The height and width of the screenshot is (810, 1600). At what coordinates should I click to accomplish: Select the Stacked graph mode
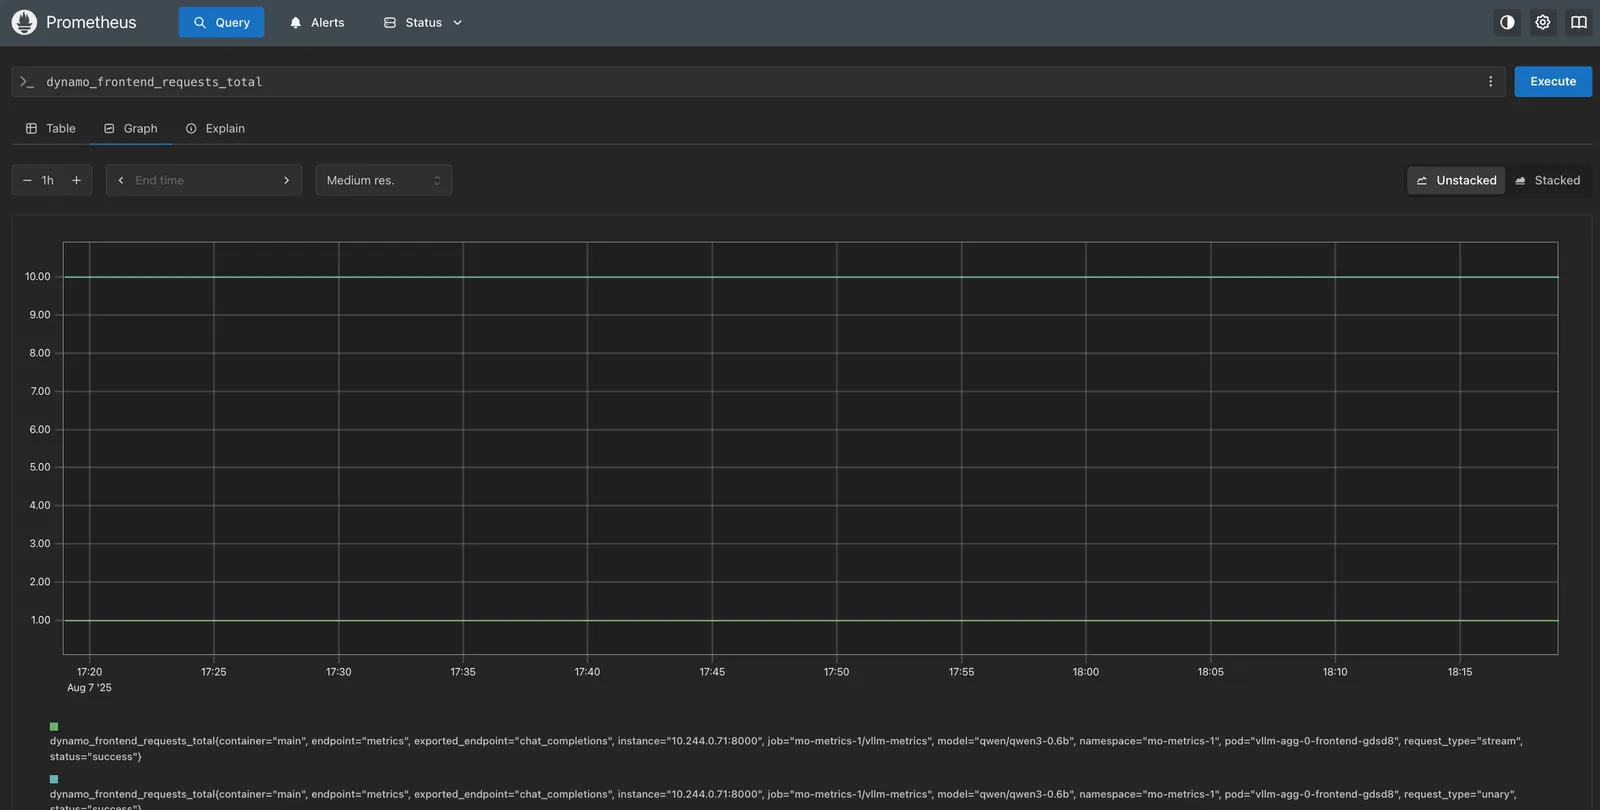point(1548,180)
